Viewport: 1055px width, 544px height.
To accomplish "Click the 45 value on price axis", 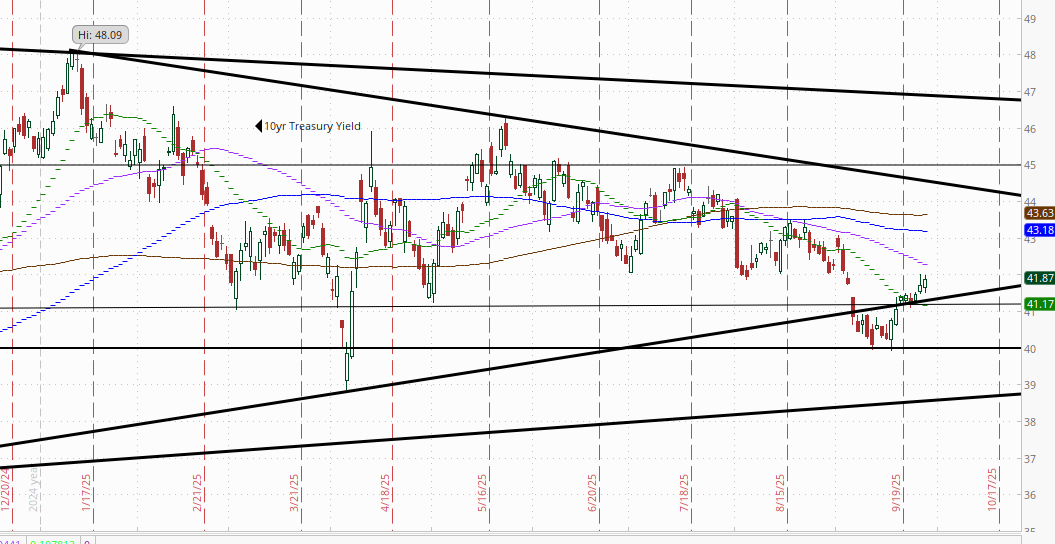I will pos(1029,165).
